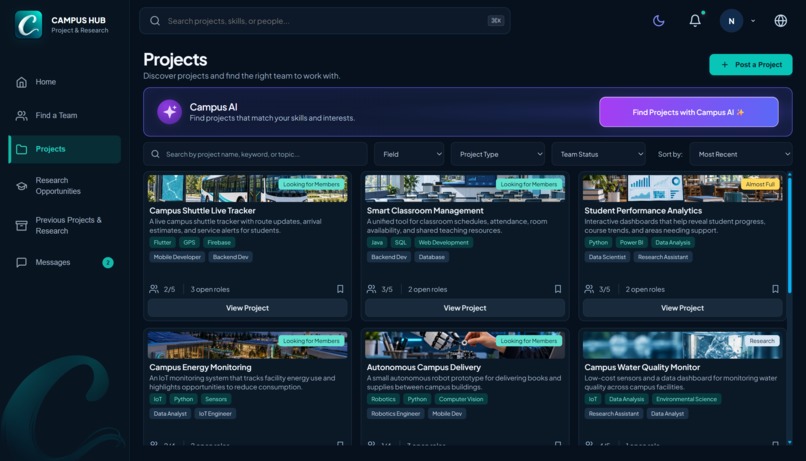This screenshot has height=461, width=806.
Task: Click the Messages chat bubble icon
Action: pyautogui.click(x=22, y=263)
